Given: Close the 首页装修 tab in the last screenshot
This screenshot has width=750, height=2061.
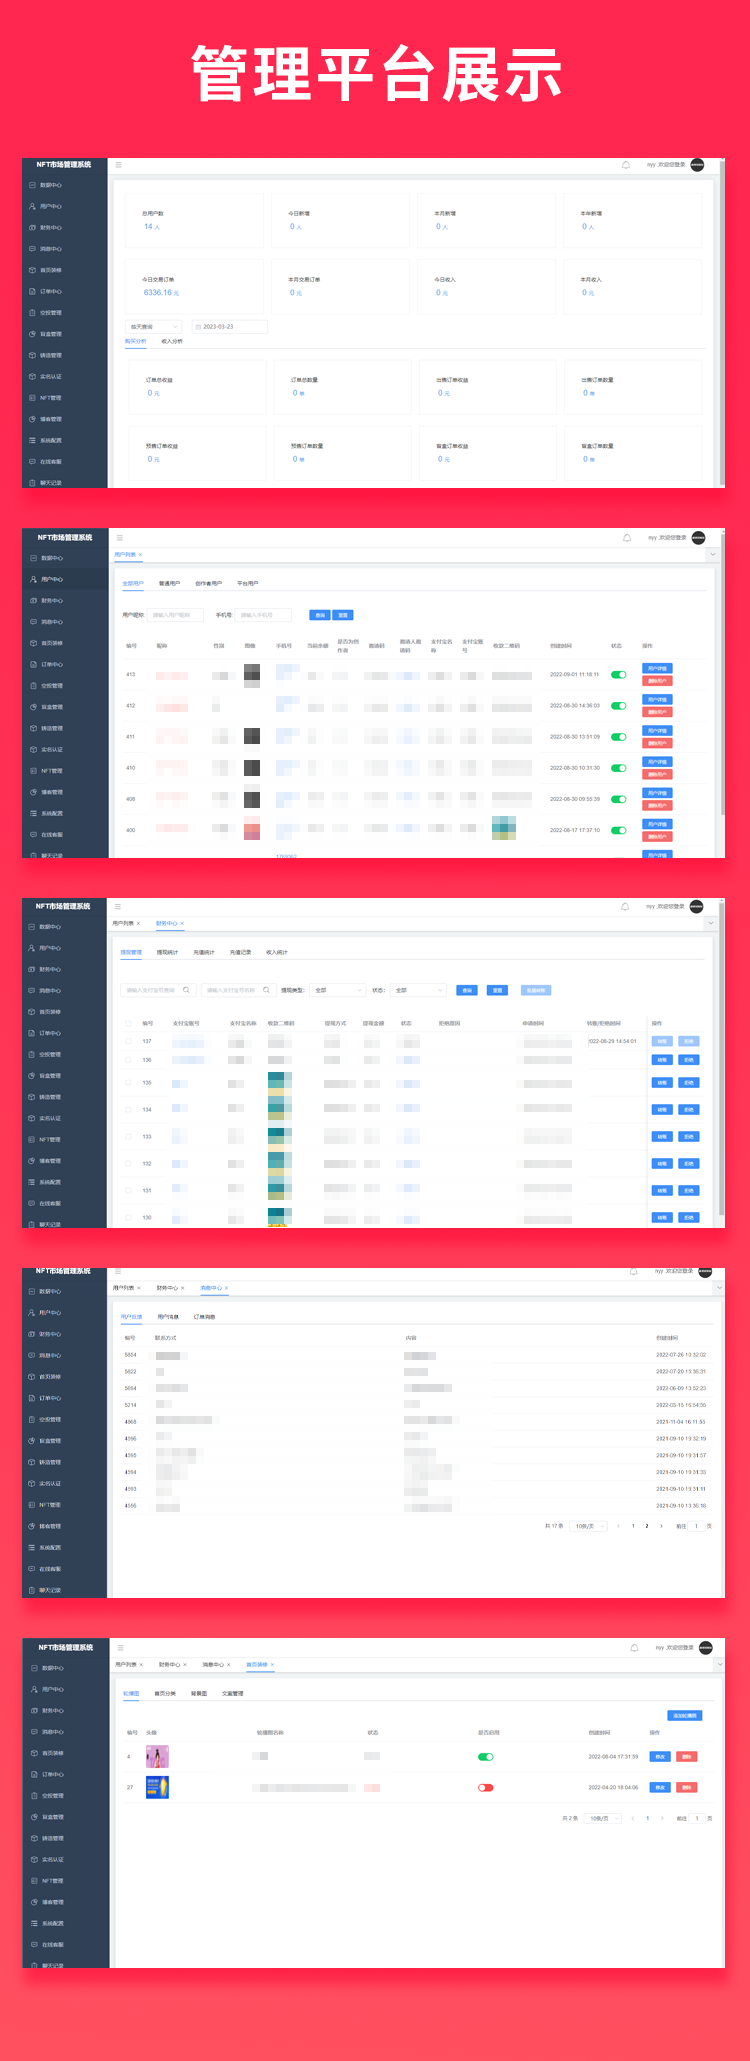Looking at the screenshot, I should click(272, 1665).
